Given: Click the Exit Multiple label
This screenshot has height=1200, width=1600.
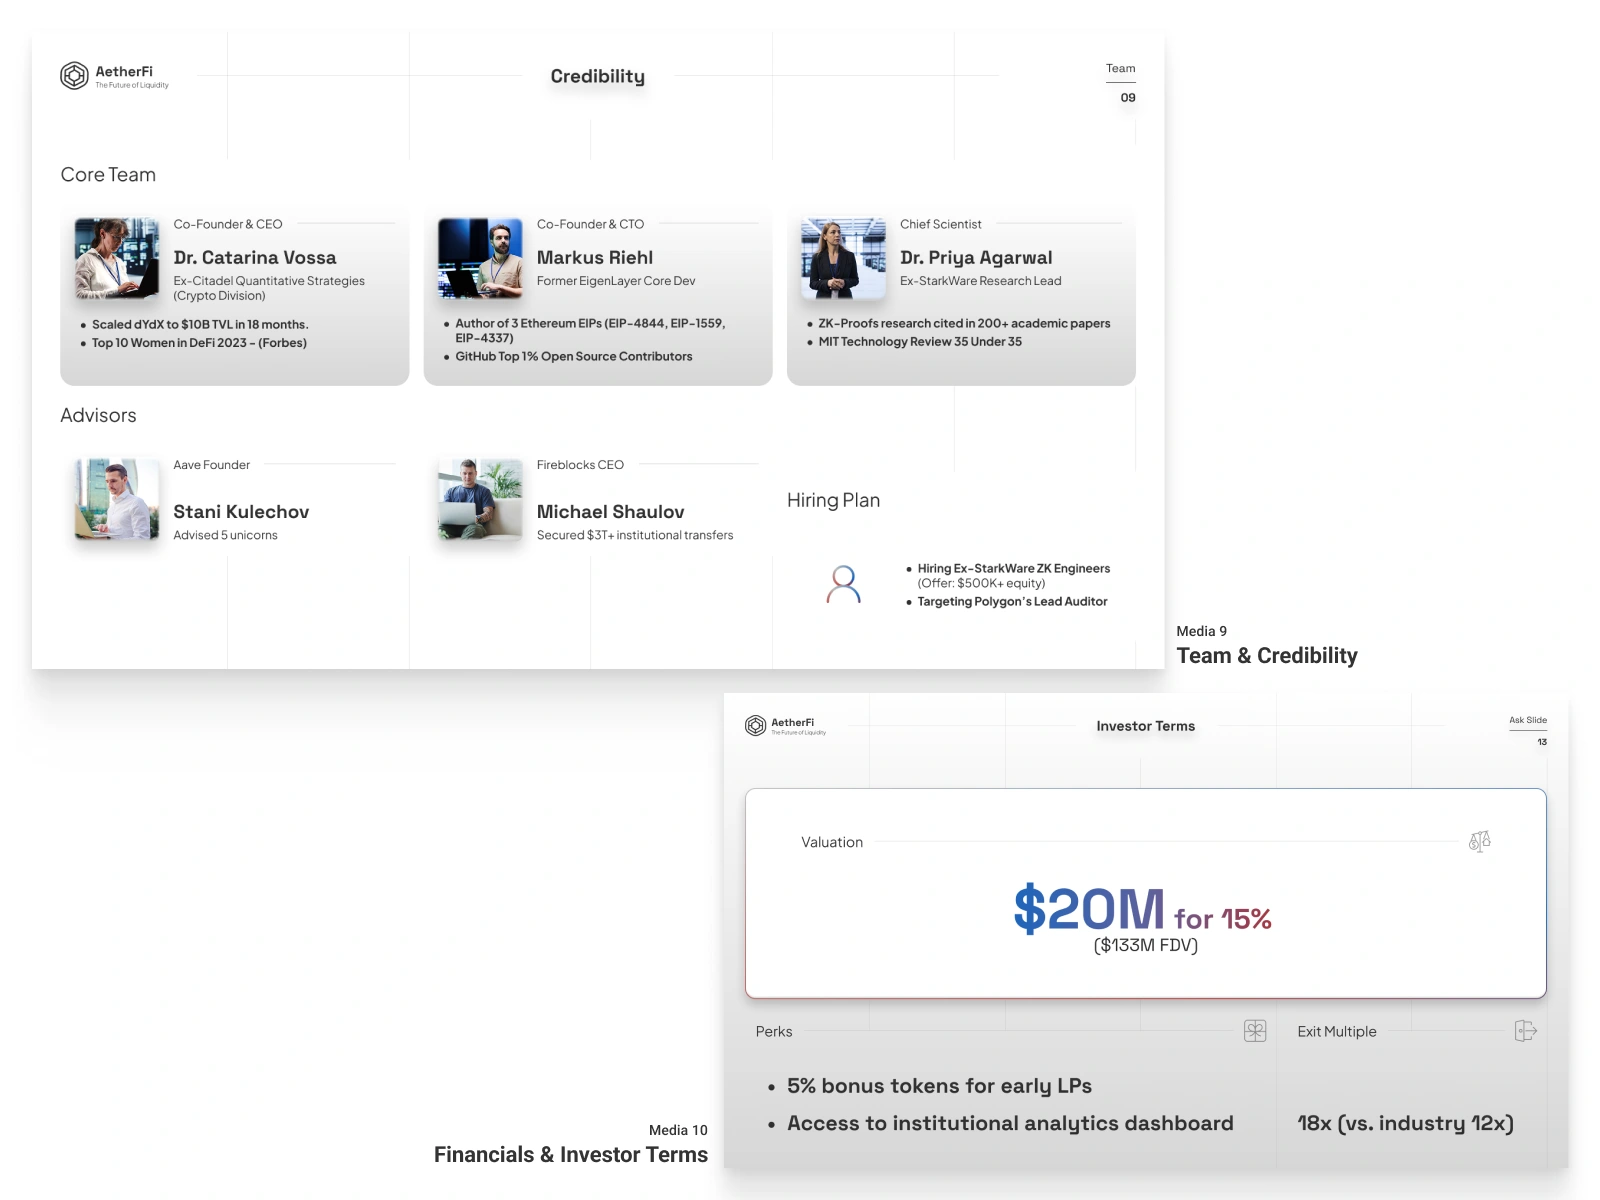Looking at the screenshot, I should pyautogui.click(x=1337, y=1032).
